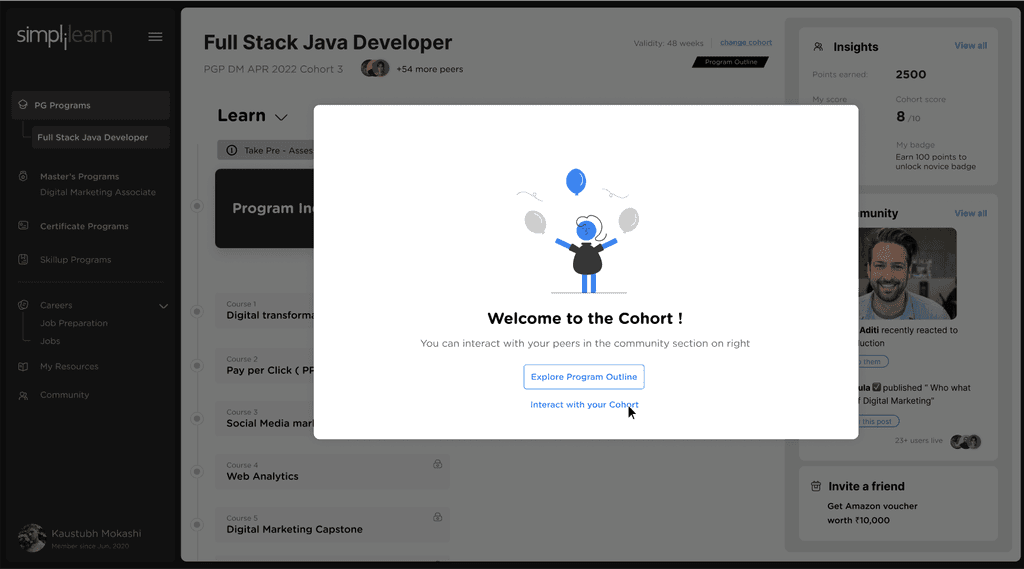Click 'Earn 100 points to unlock novice badge'

(x=935, y=161)
